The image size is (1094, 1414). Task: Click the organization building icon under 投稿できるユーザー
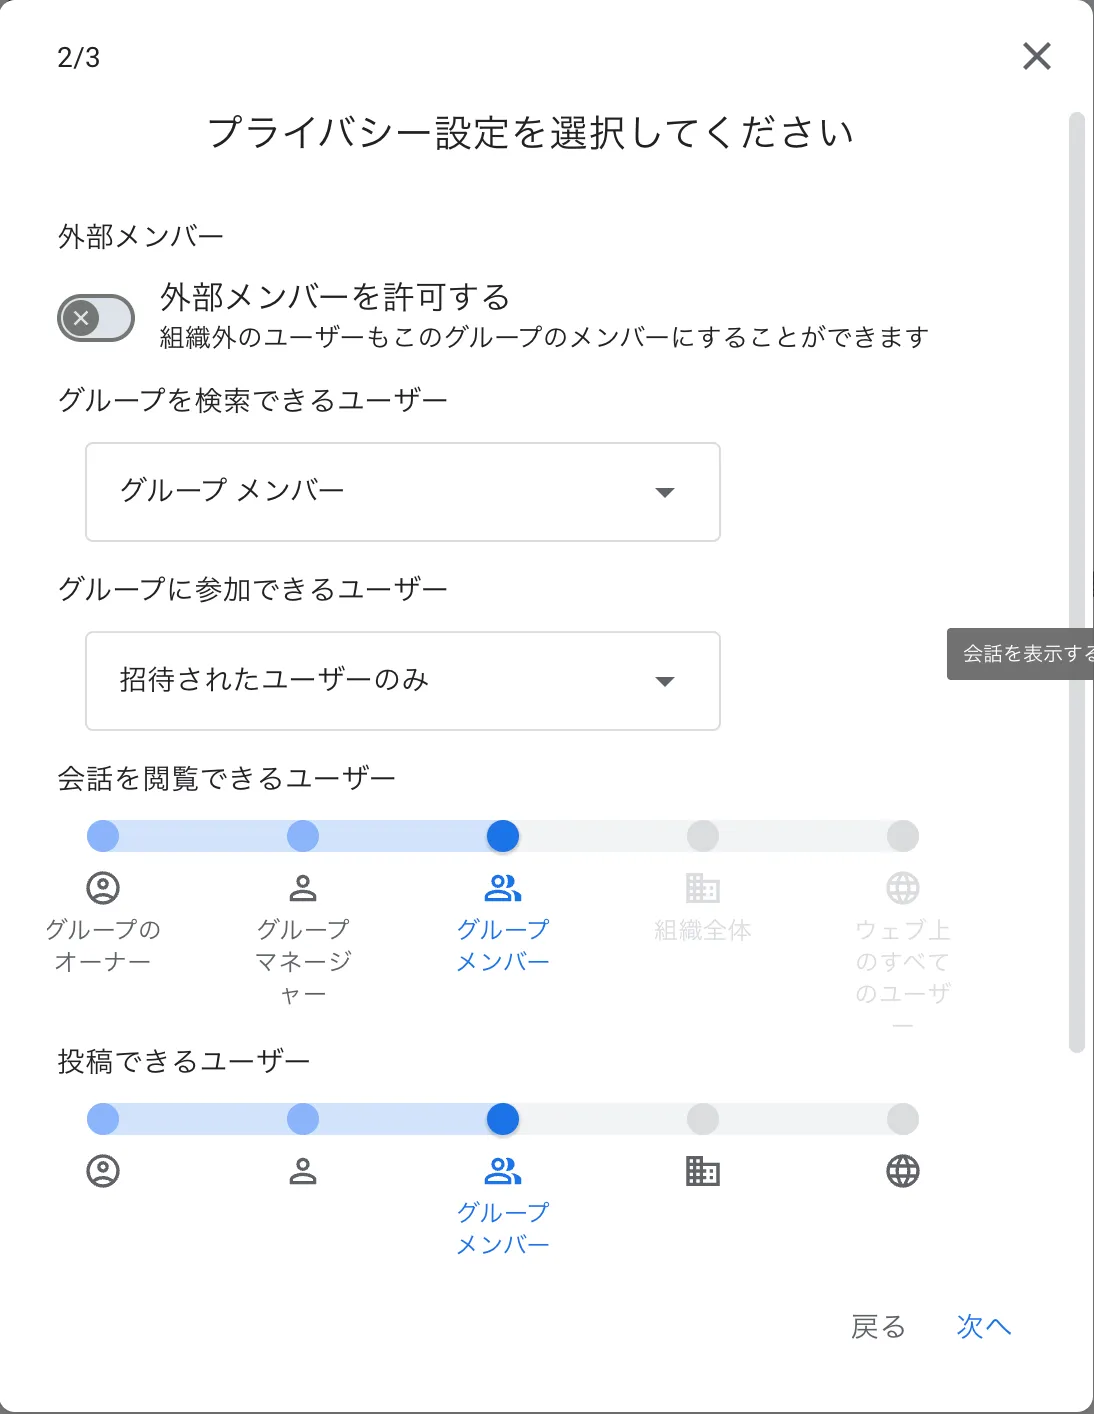click(x=703, y=1171)
